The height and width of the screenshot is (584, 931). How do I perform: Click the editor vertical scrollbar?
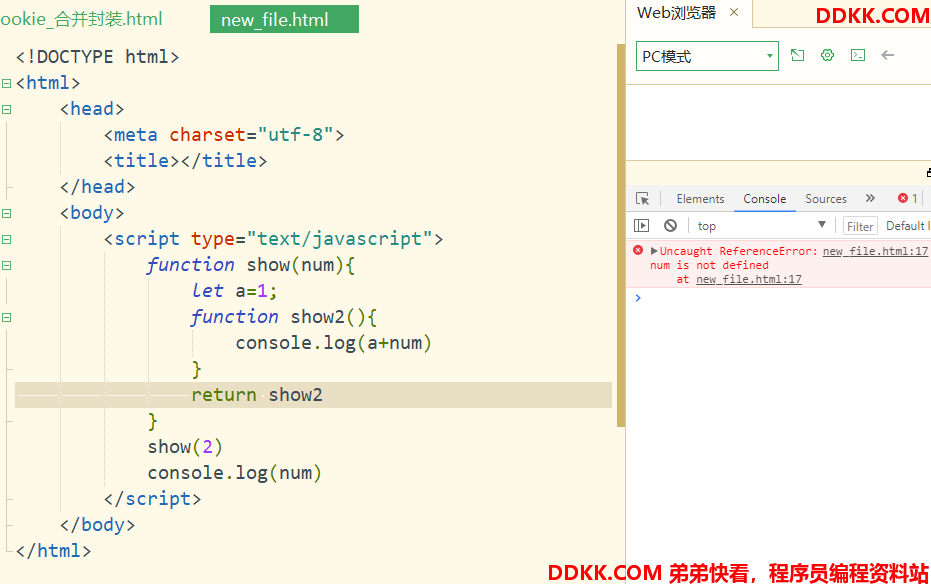pos(621,235)
